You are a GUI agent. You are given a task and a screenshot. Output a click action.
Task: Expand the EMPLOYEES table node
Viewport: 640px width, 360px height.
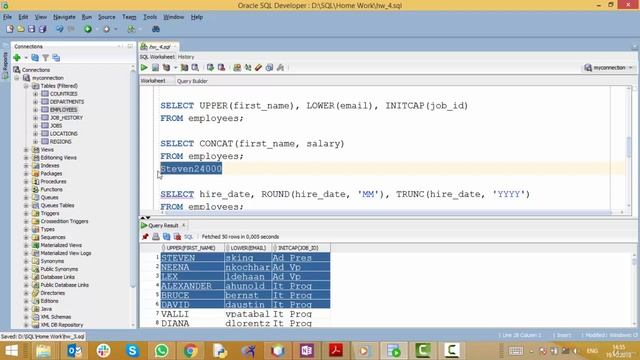pos(36,110)
